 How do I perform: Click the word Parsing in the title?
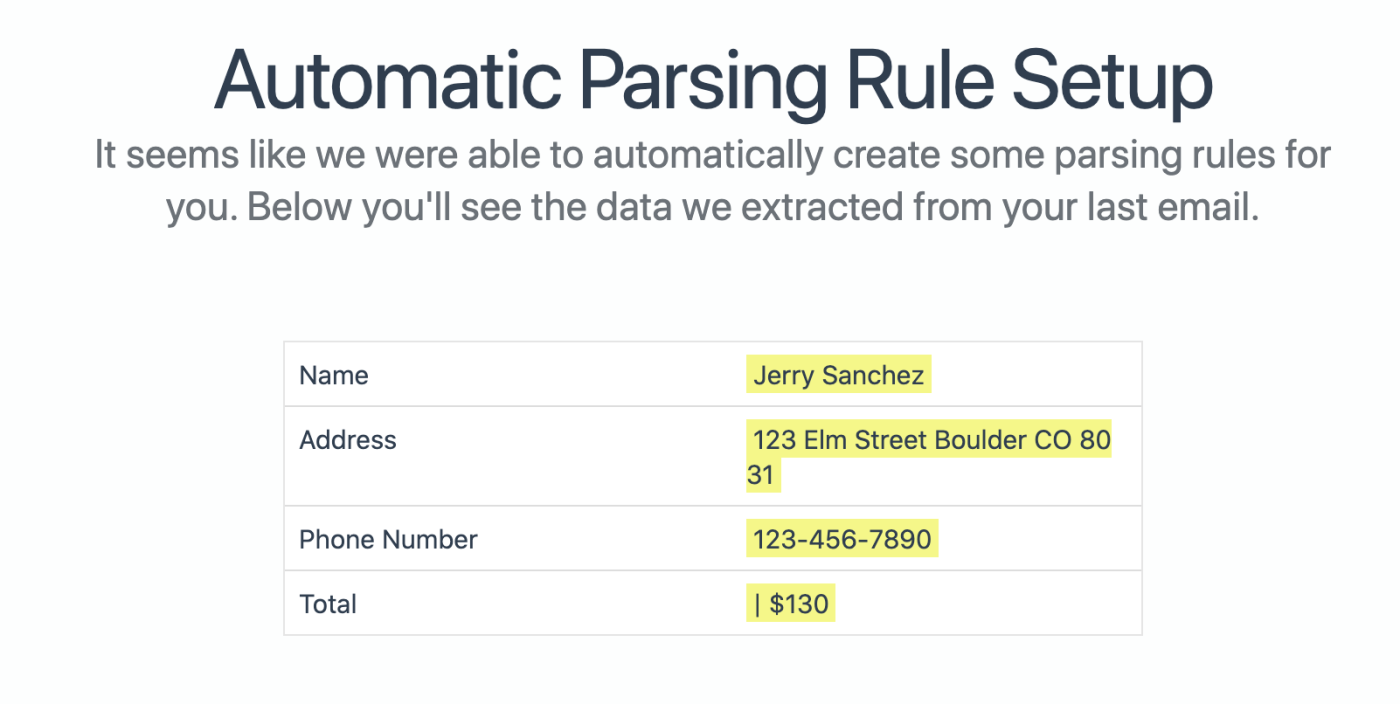[x=708, y=82]
